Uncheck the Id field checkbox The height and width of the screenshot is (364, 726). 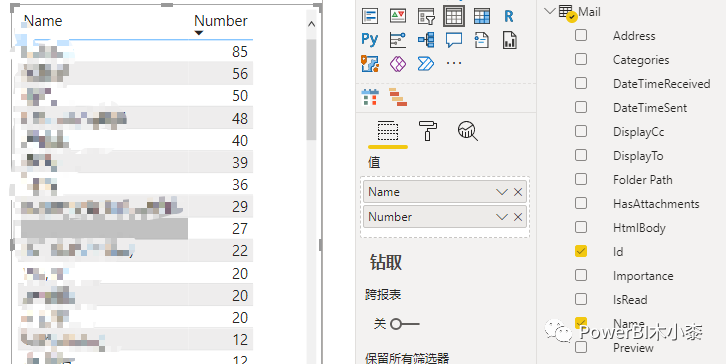click(581, 251)
